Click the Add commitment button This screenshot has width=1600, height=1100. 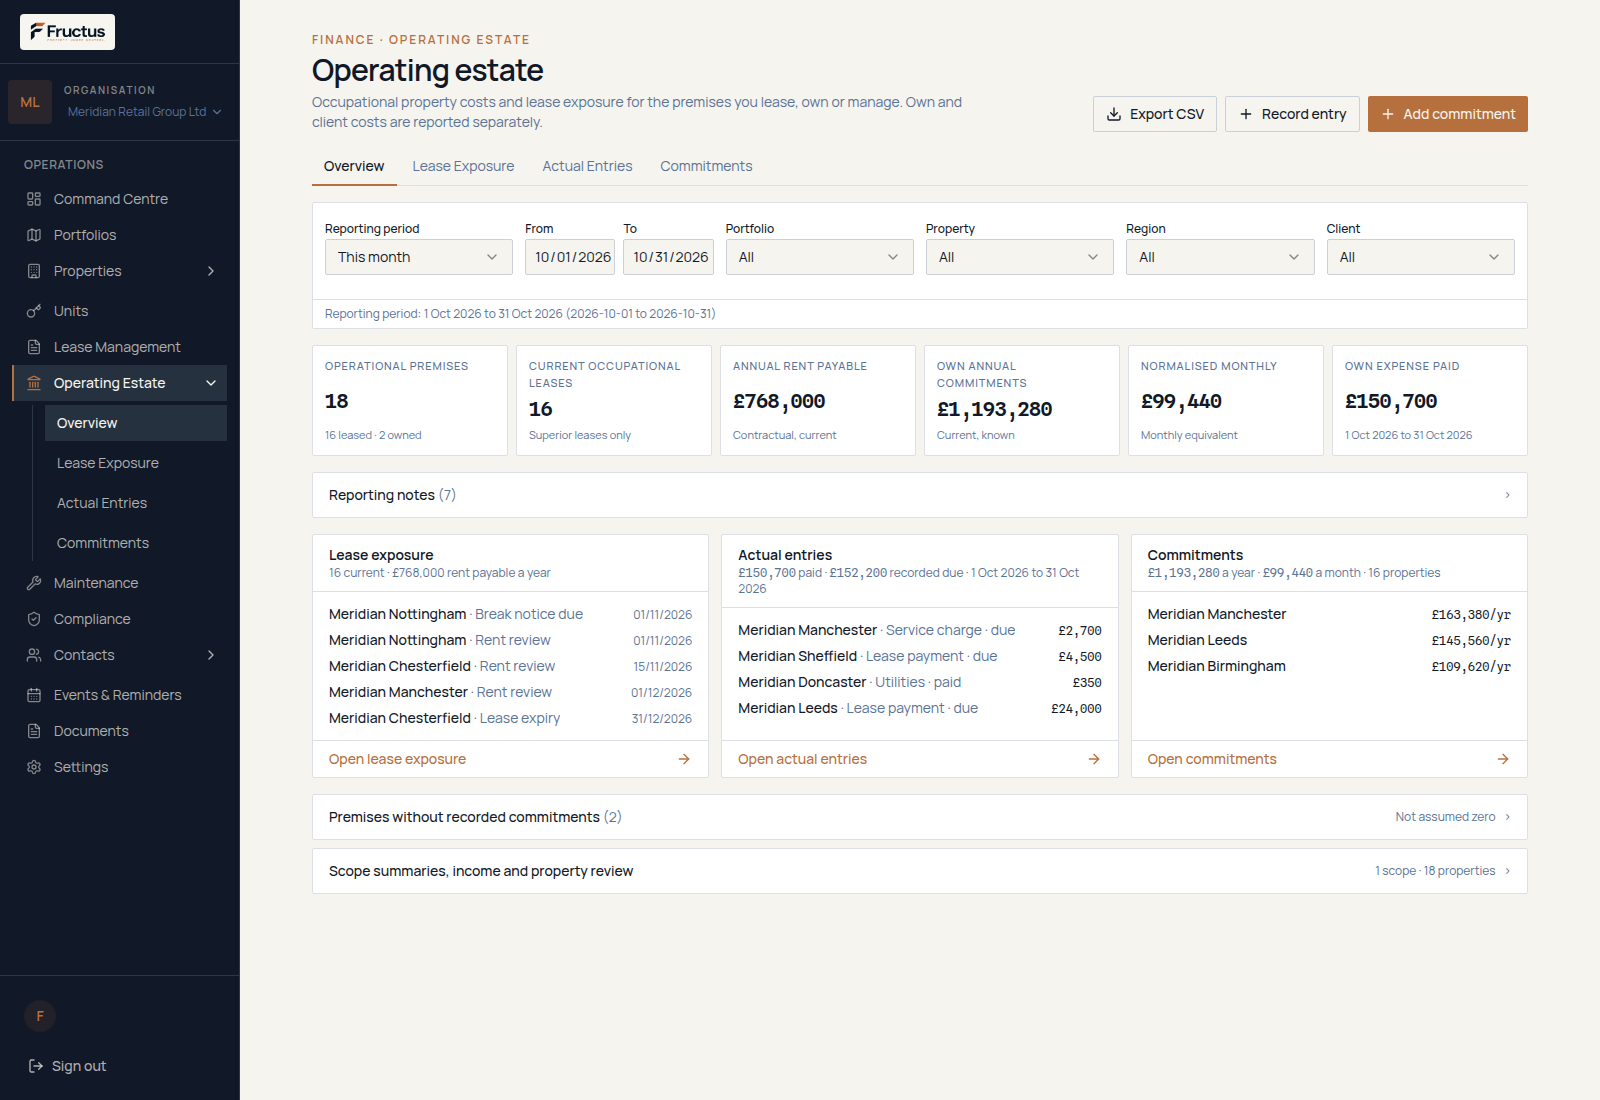[x=1448, y=114]
